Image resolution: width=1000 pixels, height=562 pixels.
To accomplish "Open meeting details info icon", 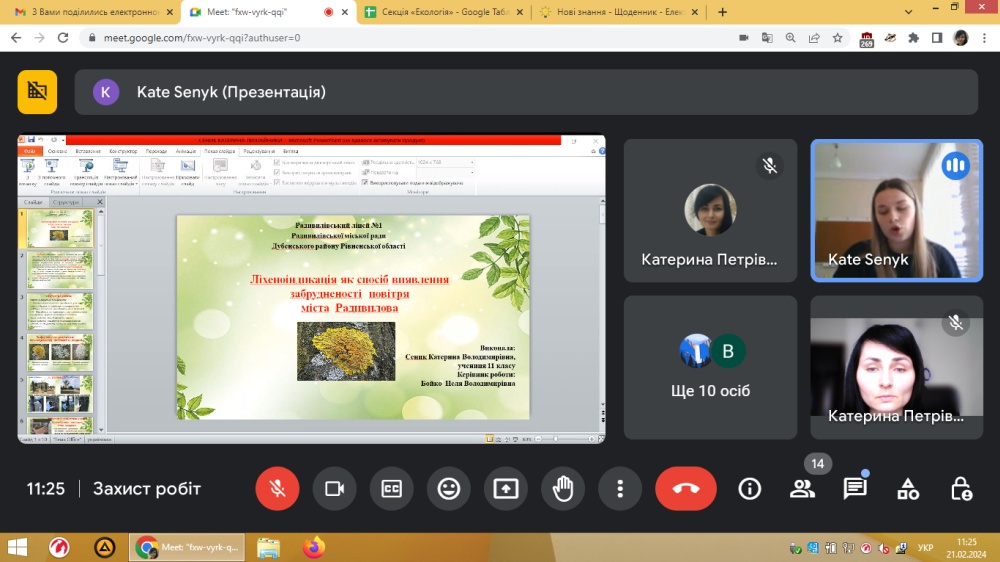I will point(749,489).
